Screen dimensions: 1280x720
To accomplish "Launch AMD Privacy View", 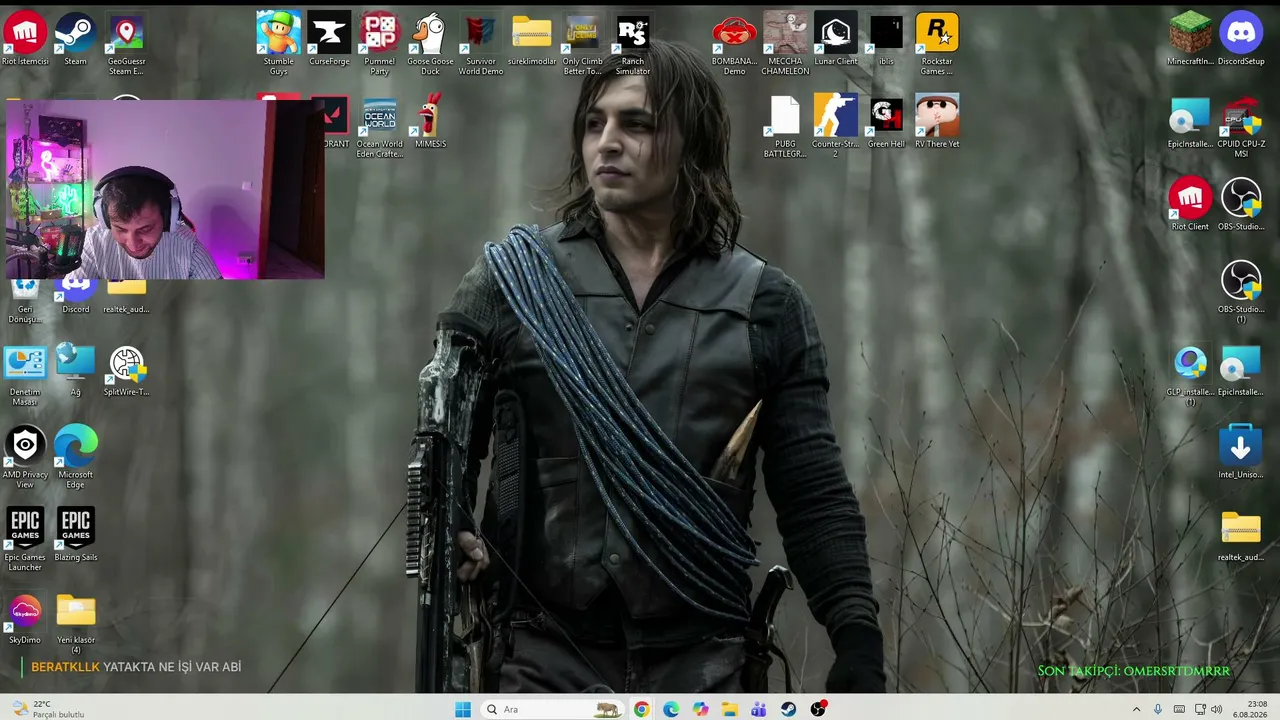I will click(25, 458).
